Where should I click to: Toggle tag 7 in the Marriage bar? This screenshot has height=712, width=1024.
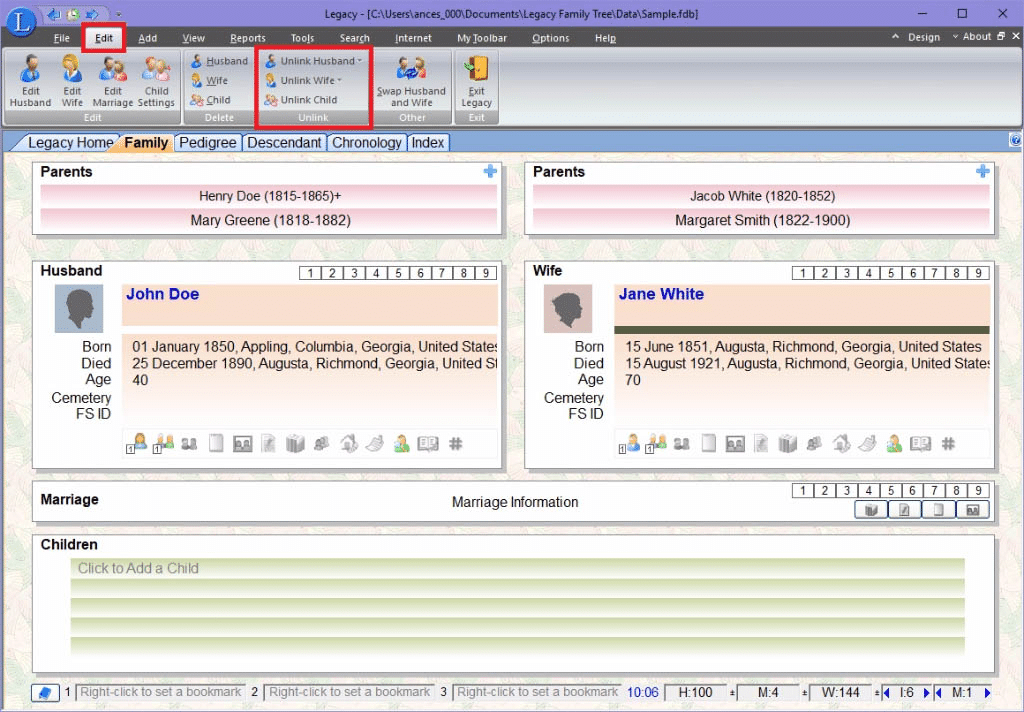coord(935,491)
